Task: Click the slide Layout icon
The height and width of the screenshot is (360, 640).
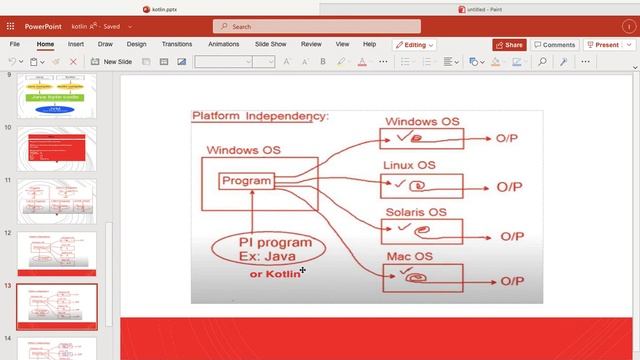Action: [146, 62]
